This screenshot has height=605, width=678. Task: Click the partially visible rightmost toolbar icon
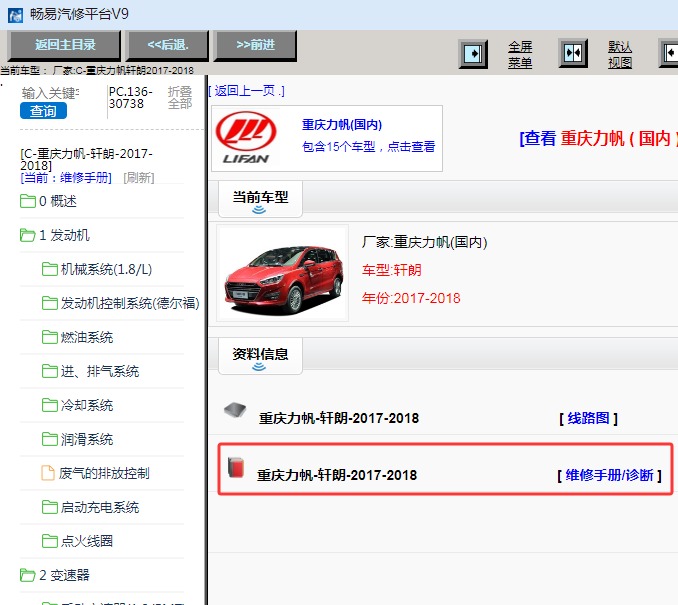[x=669, y=54]
